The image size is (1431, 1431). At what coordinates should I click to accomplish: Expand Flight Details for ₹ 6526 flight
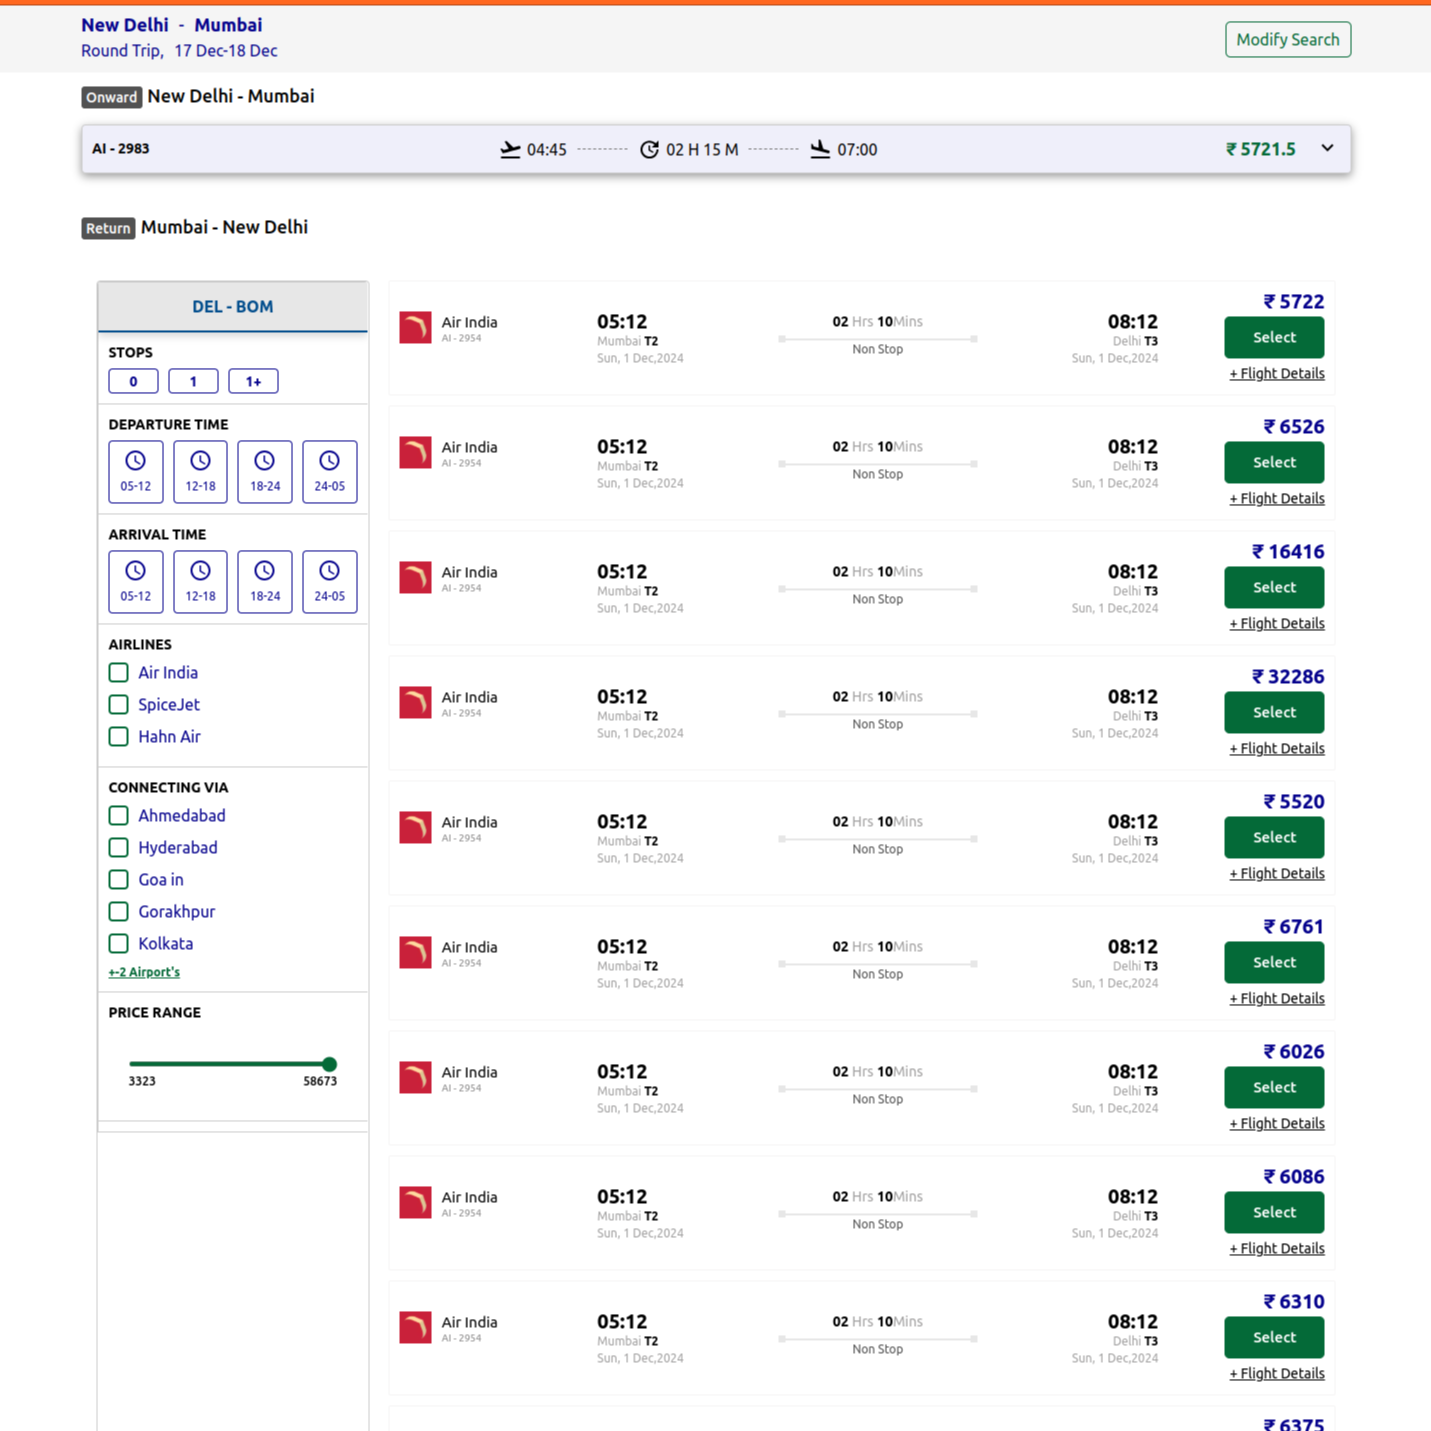click(x=1277, y=499)
